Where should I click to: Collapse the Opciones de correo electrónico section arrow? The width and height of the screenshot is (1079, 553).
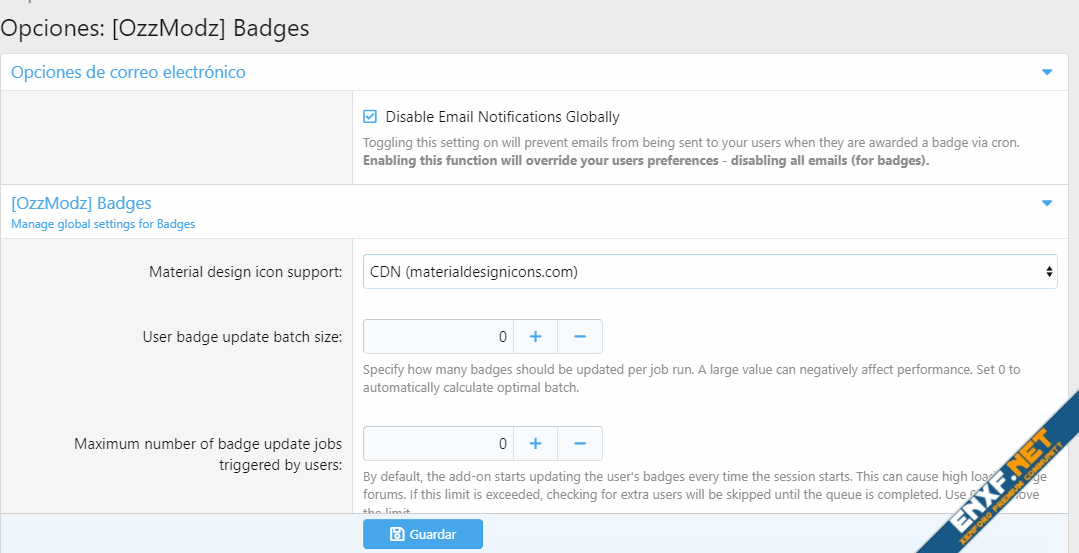pos(1047,72)
